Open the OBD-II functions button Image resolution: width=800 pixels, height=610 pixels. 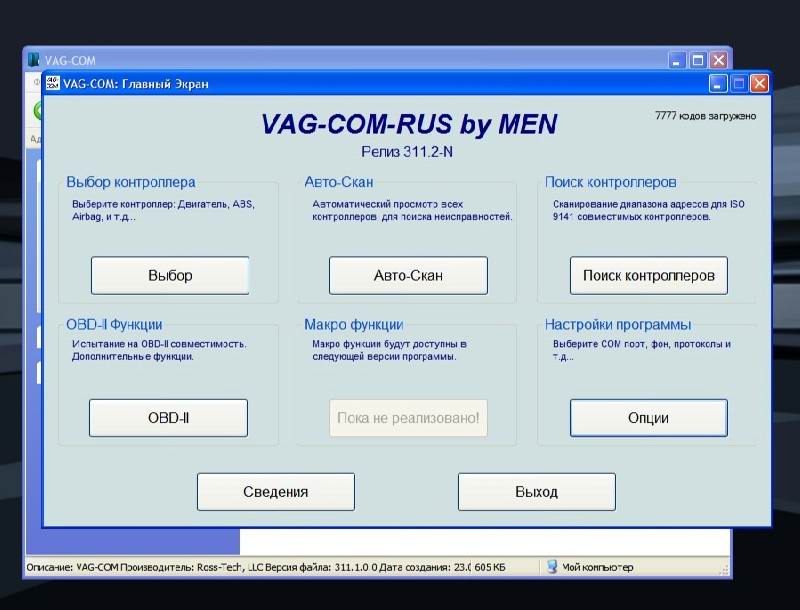point(168,418)
